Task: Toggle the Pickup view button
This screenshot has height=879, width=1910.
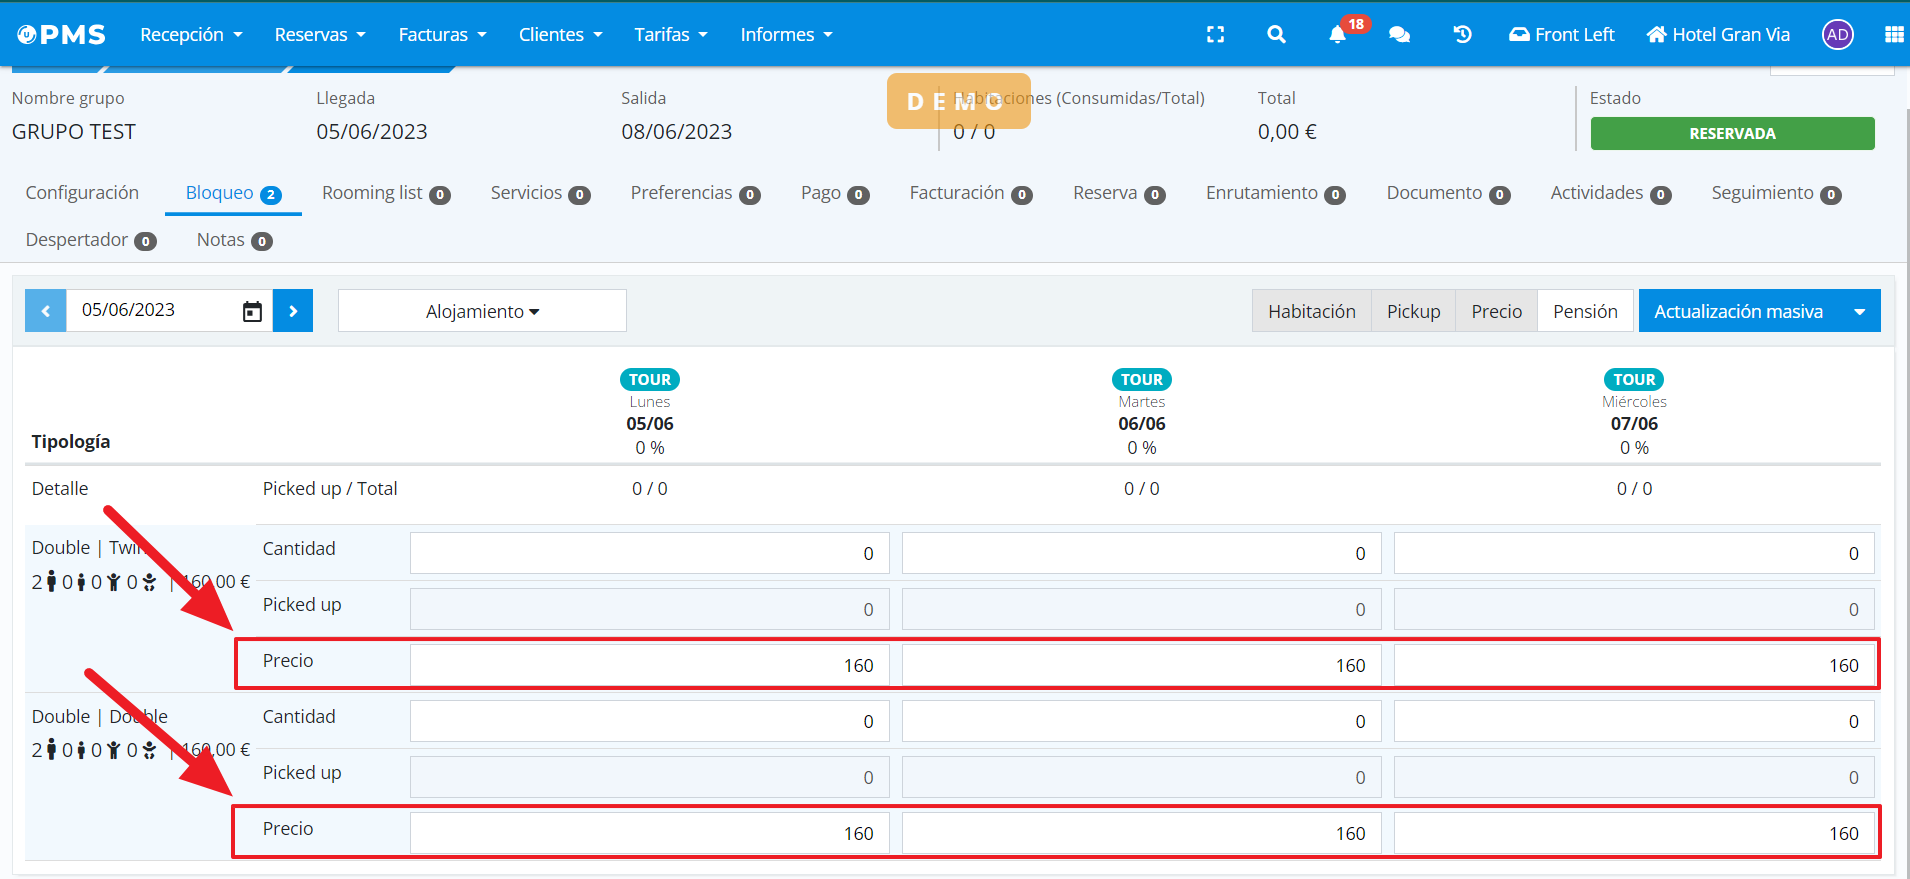Action: 1413,311
